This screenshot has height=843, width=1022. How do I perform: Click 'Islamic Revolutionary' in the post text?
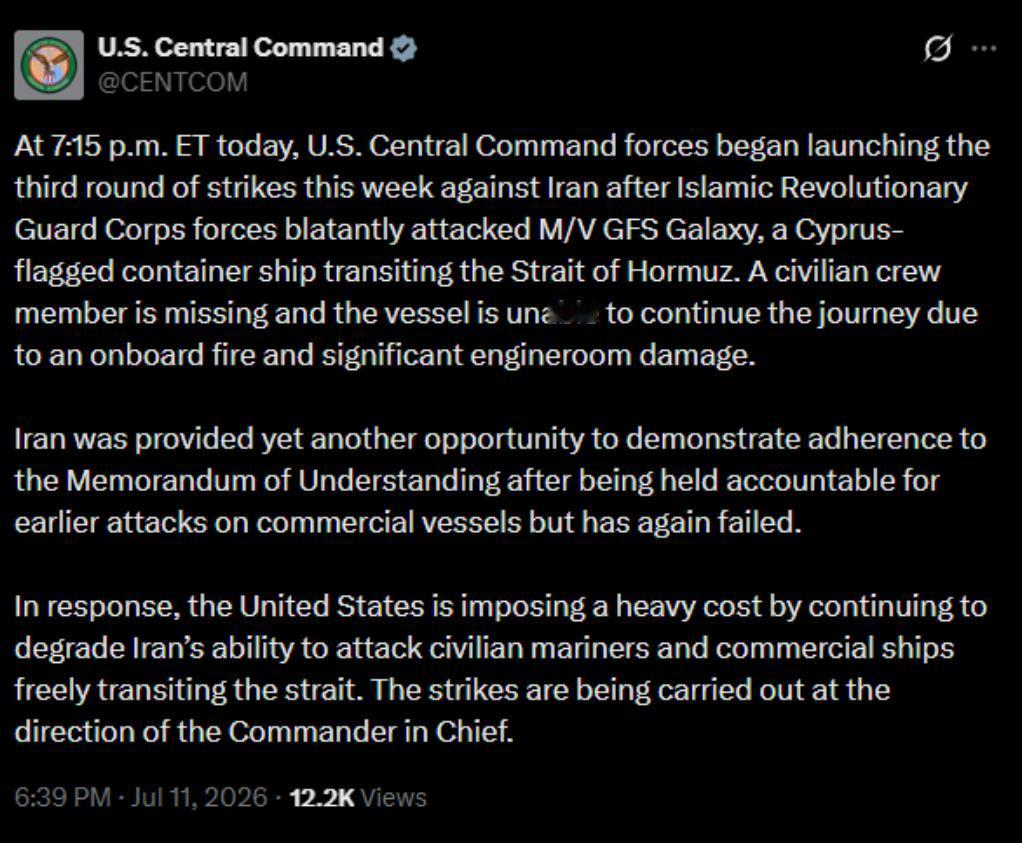[823, 188]
